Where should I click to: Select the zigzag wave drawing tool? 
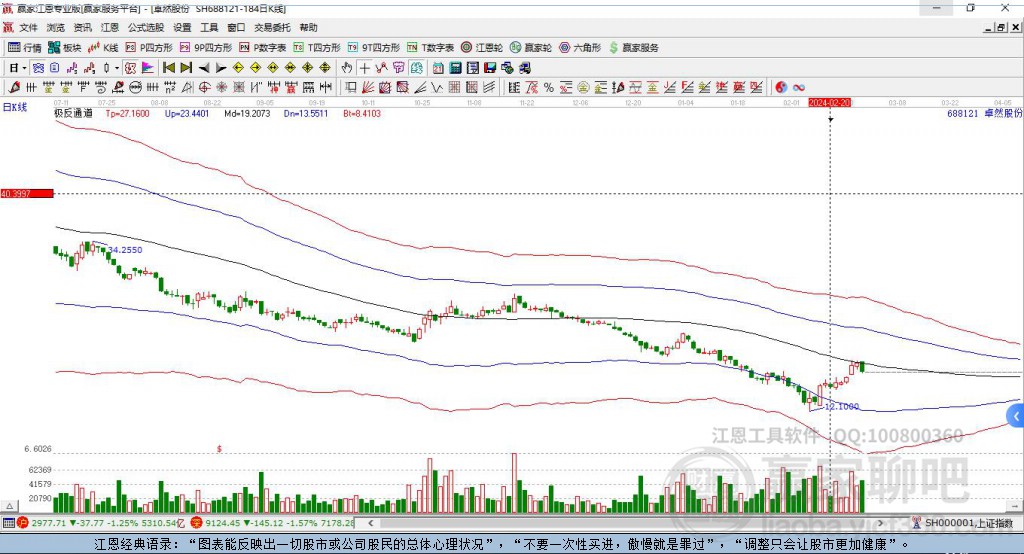tap(437, 88)
